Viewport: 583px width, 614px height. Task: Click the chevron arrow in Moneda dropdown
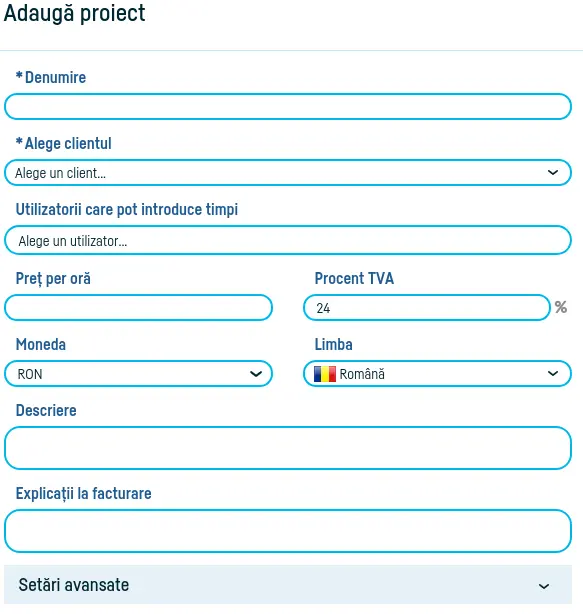point(256,374)
